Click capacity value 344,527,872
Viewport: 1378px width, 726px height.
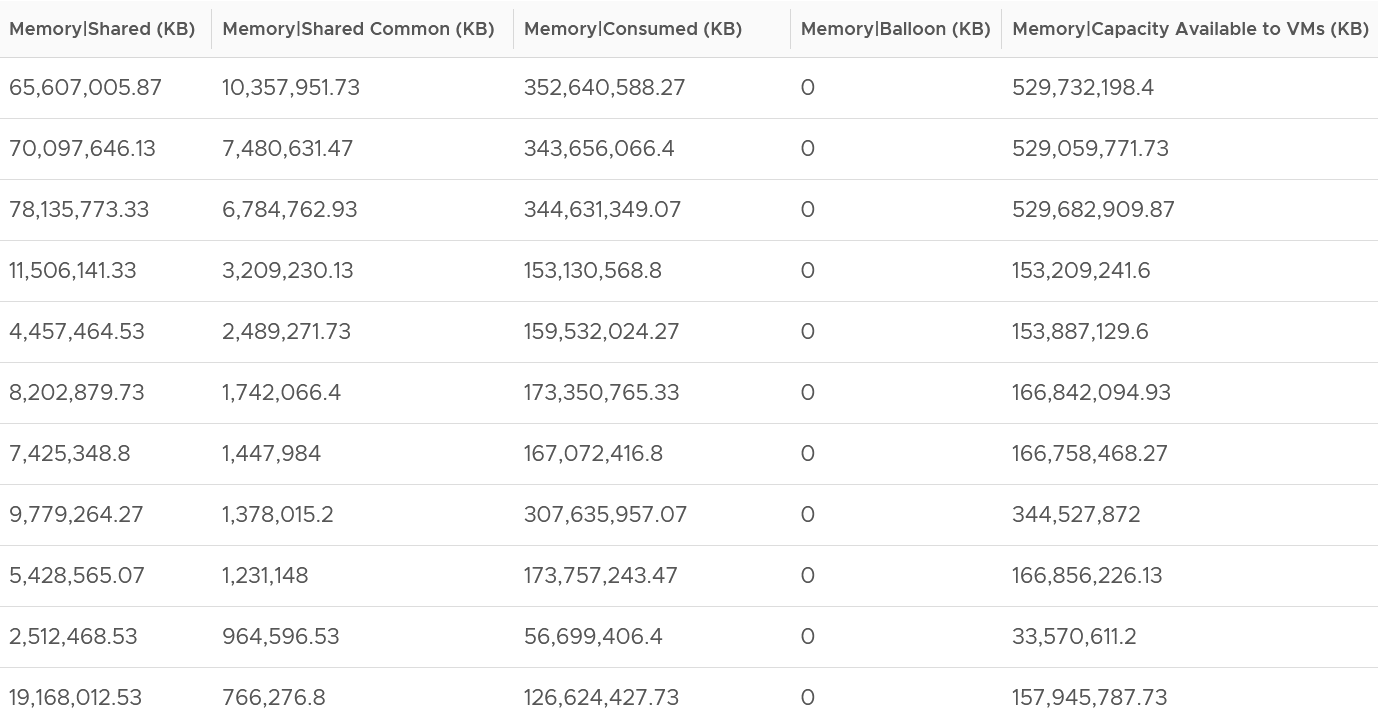click(1076, 515)
